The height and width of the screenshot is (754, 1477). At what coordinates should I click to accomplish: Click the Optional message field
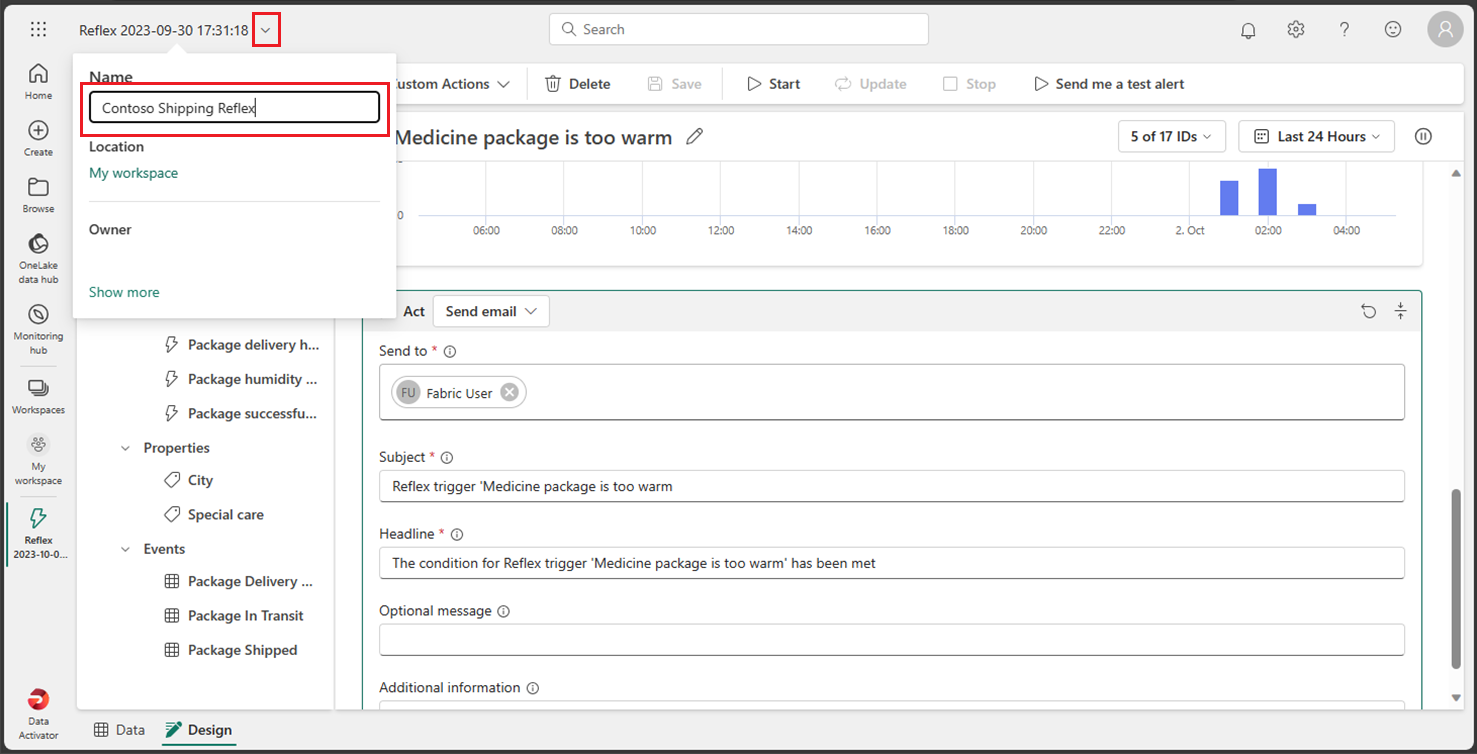tap(892, 640)
